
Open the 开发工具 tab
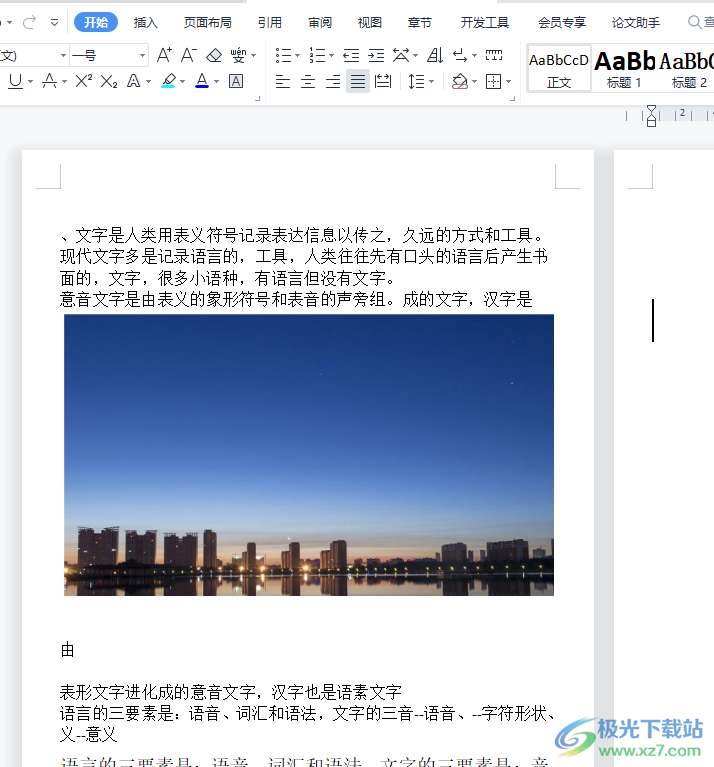(485, 23)
